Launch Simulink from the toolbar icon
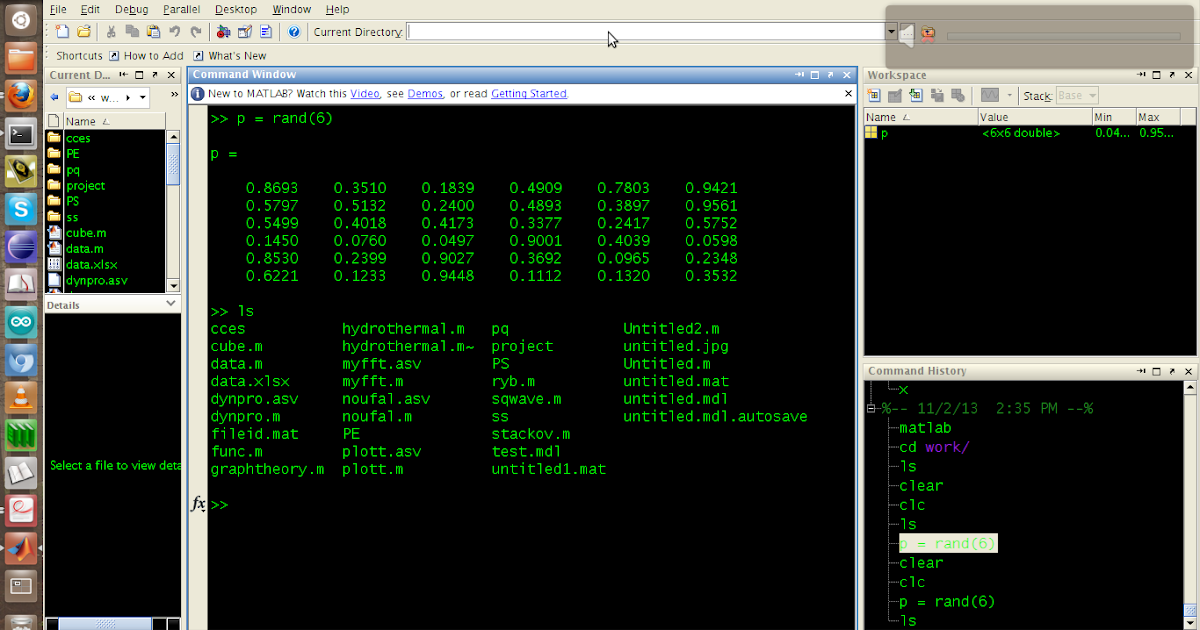The image size is (1200, 630). [223, 32]
